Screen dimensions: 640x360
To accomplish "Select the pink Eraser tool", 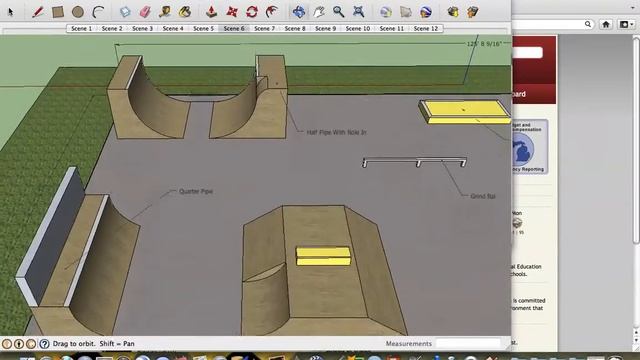I will coord(145,12).
